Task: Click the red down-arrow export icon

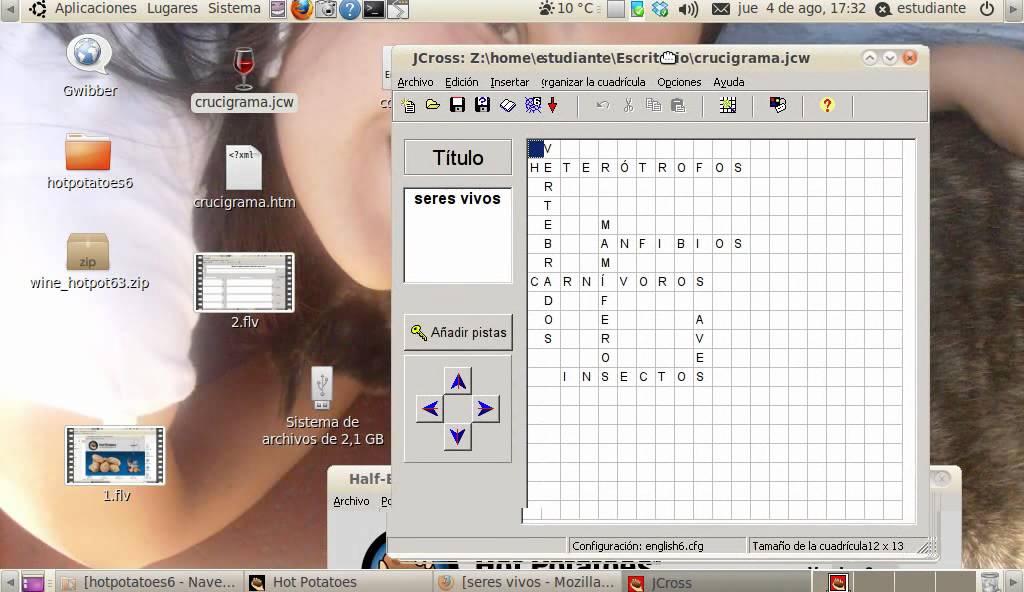Action: (552, 105)
